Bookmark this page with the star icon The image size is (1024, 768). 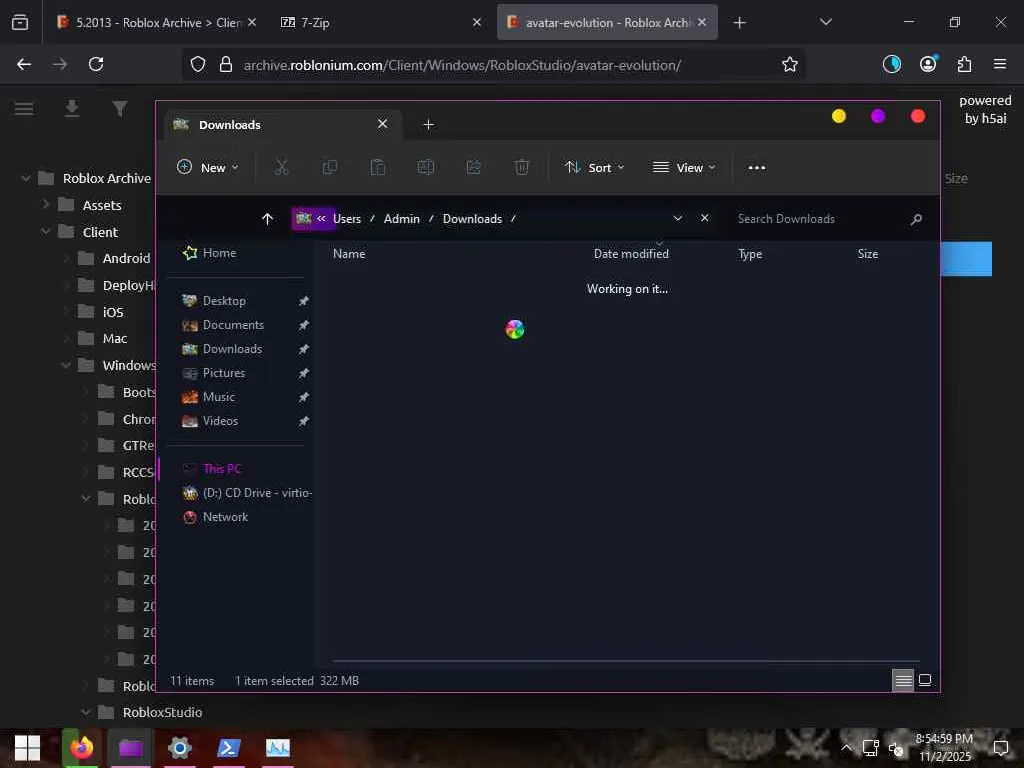tap(790, 64)
